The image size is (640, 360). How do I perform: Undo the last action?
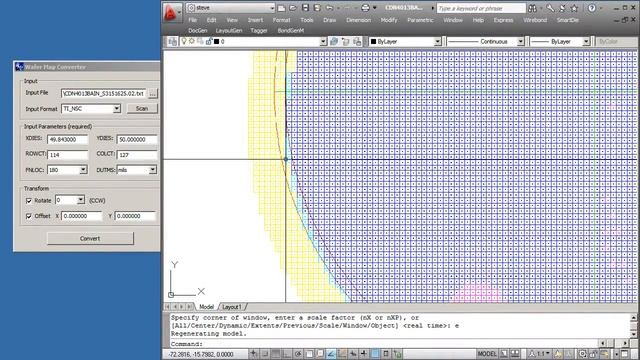click(x=329, y=8)
